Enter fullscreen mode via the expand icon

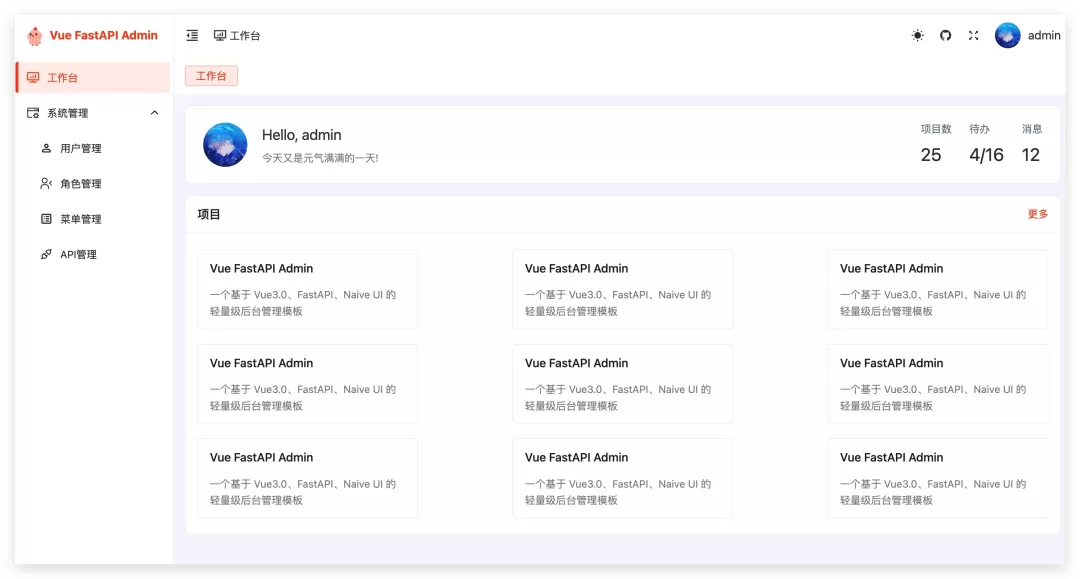tap(973, 35)
